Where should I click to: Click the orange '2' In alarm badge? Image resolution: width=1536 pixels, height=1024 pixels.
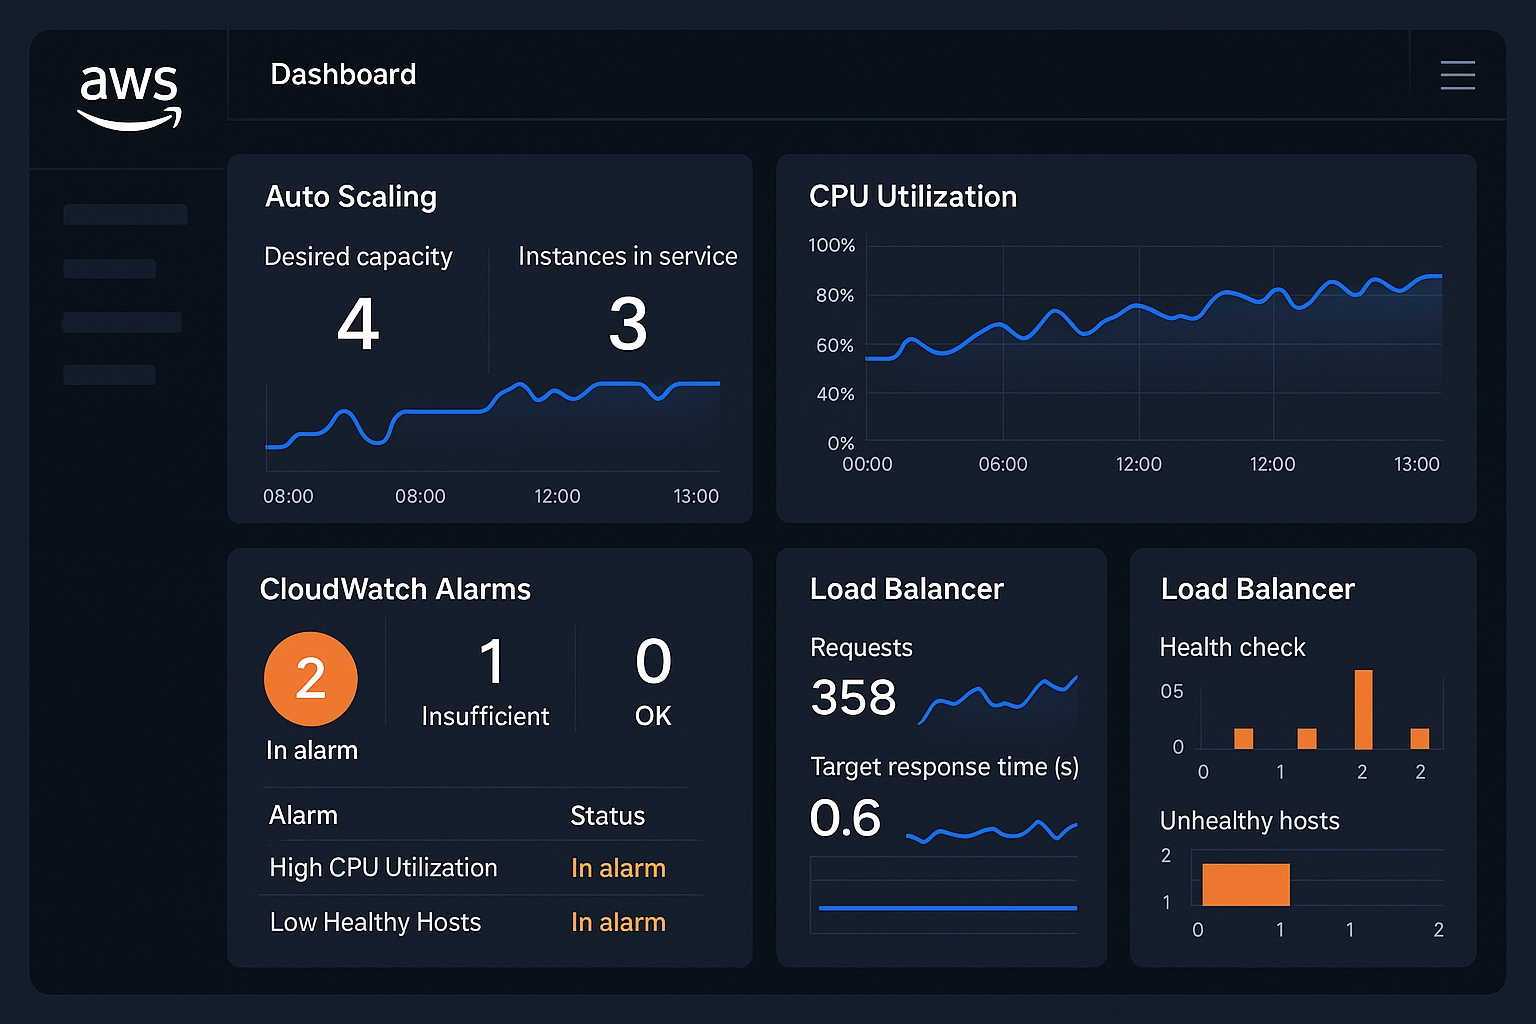[310, 678]
